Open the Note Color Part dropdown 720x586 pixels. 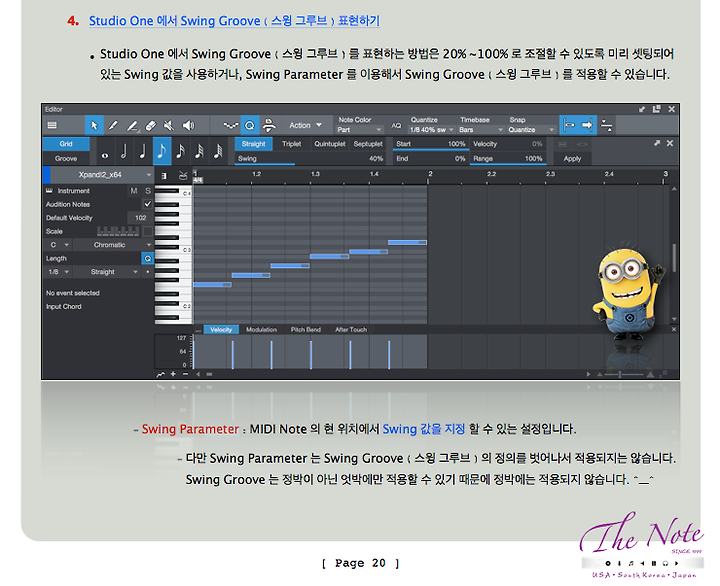click(359, 130)
